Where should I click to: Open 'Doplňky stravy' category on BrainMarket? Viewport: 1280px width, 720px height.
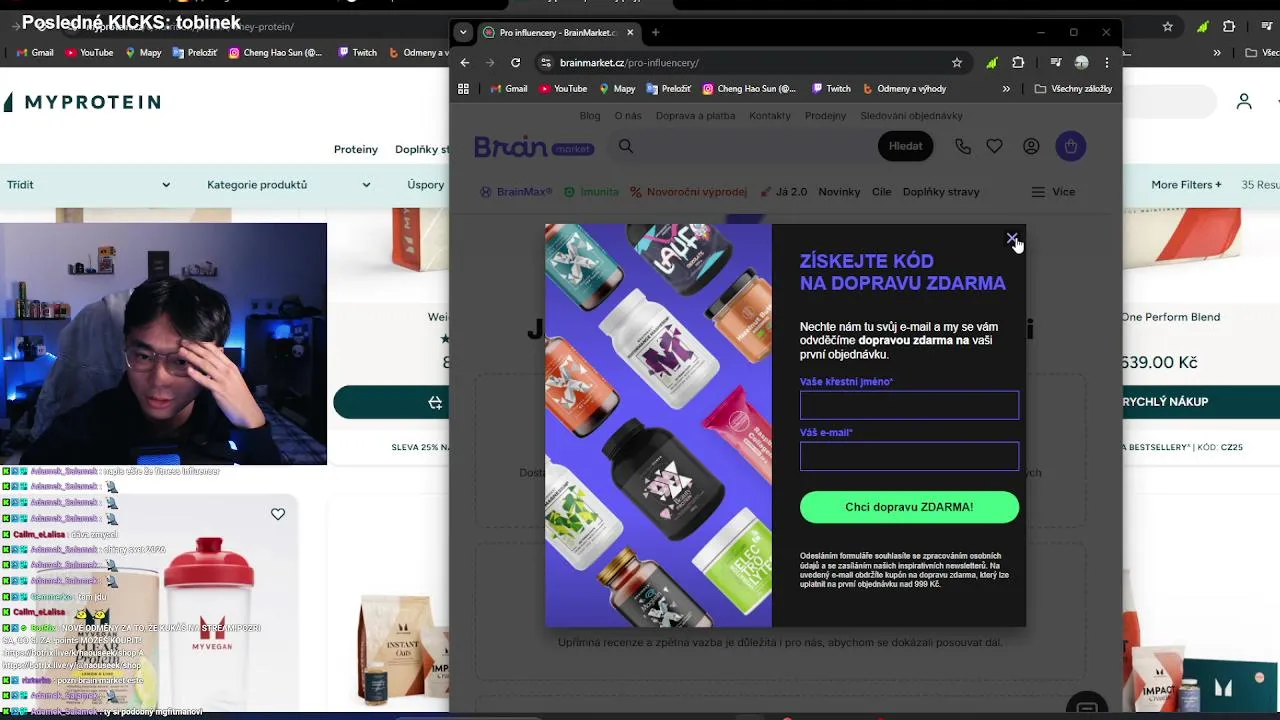[x=941, y=192]
